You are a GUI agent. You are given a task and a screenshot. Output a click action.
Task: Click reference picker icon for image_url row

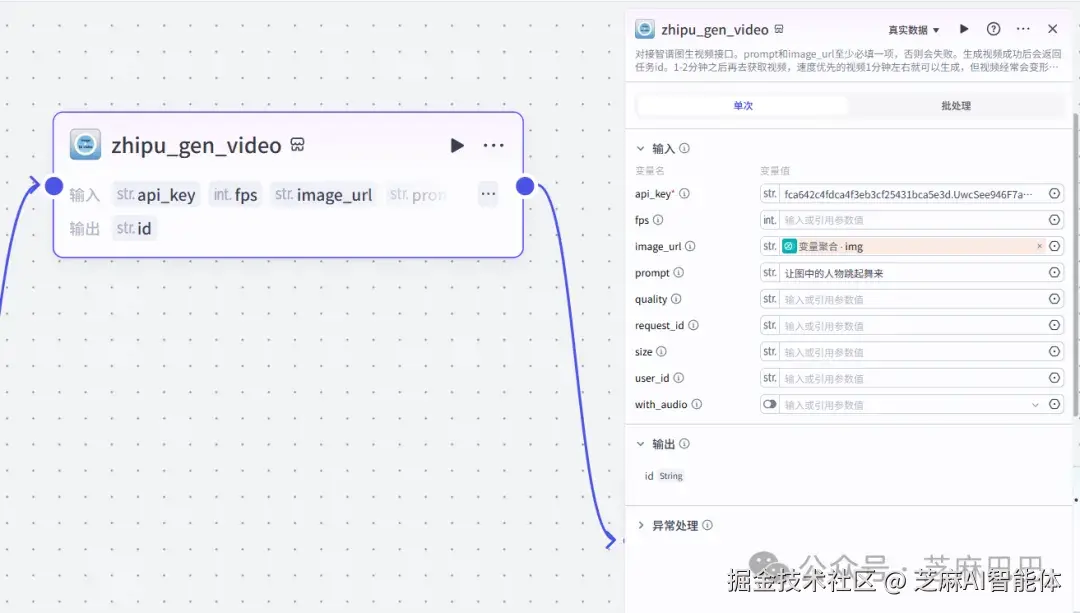(1055, 246)
